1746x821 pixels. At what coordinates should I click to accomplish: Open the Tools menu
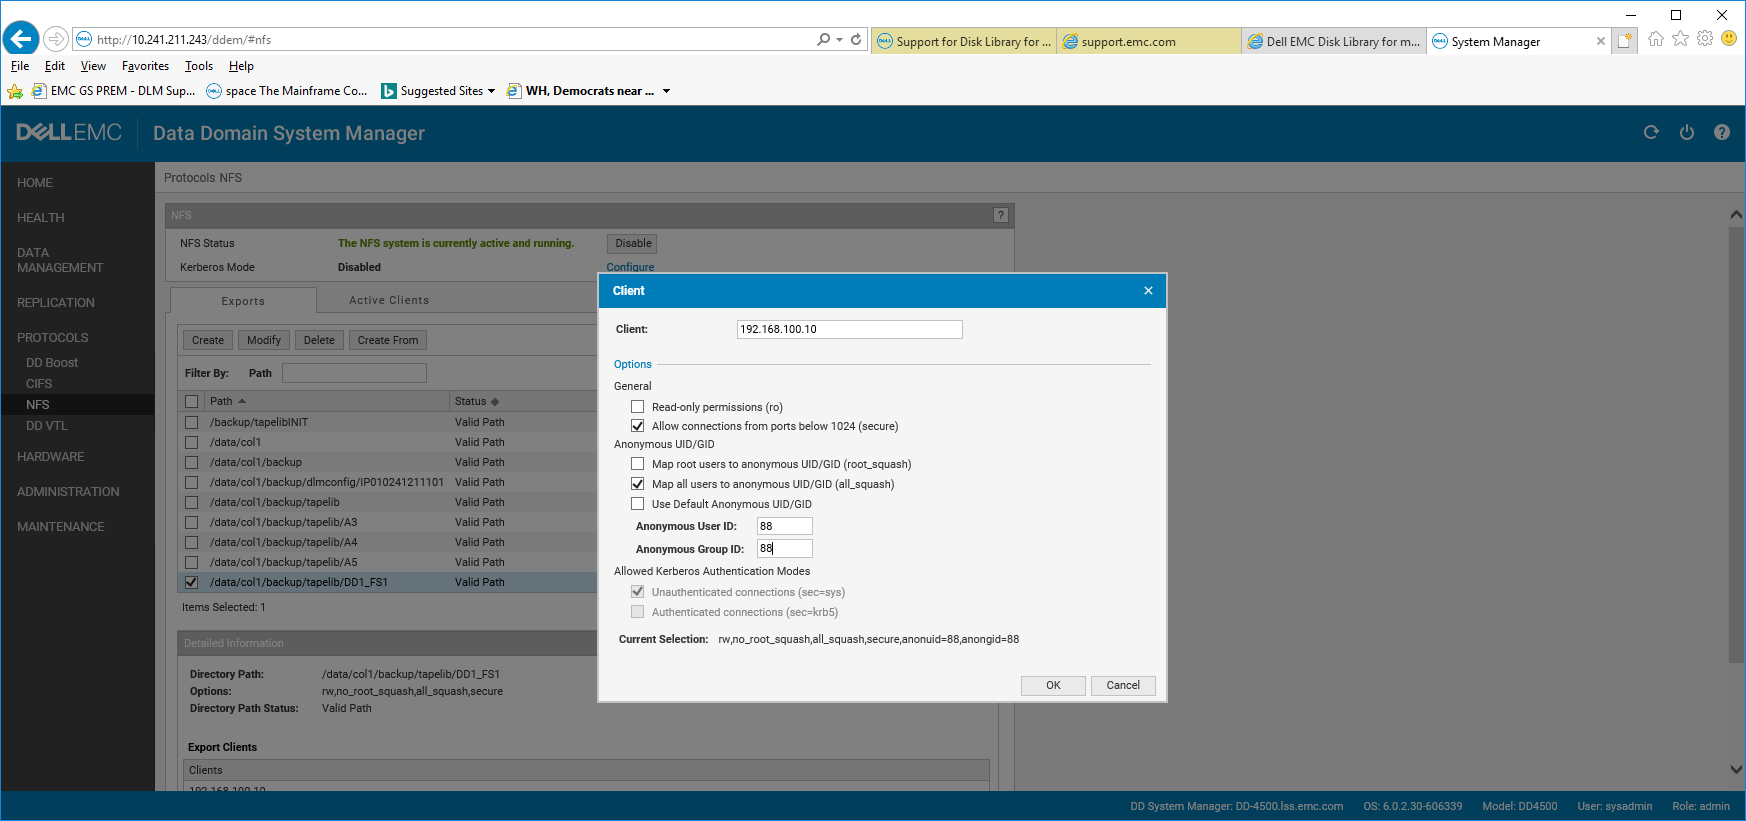pyautogui.click(x=199, y=66)
